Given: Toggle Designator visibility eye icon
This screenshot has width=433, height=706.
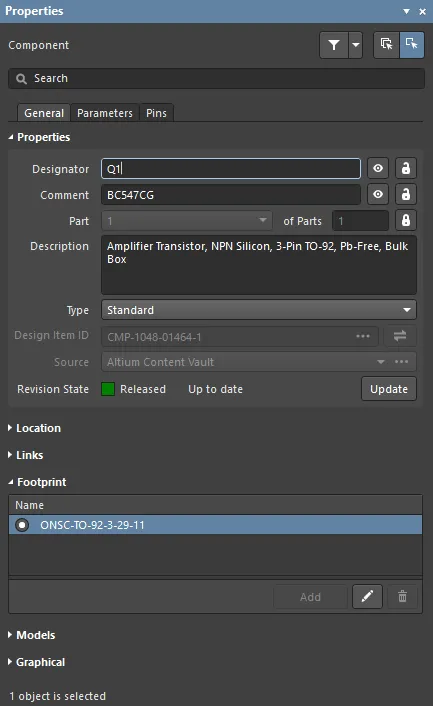Looking at the screenshot, I should click(378, 168).
